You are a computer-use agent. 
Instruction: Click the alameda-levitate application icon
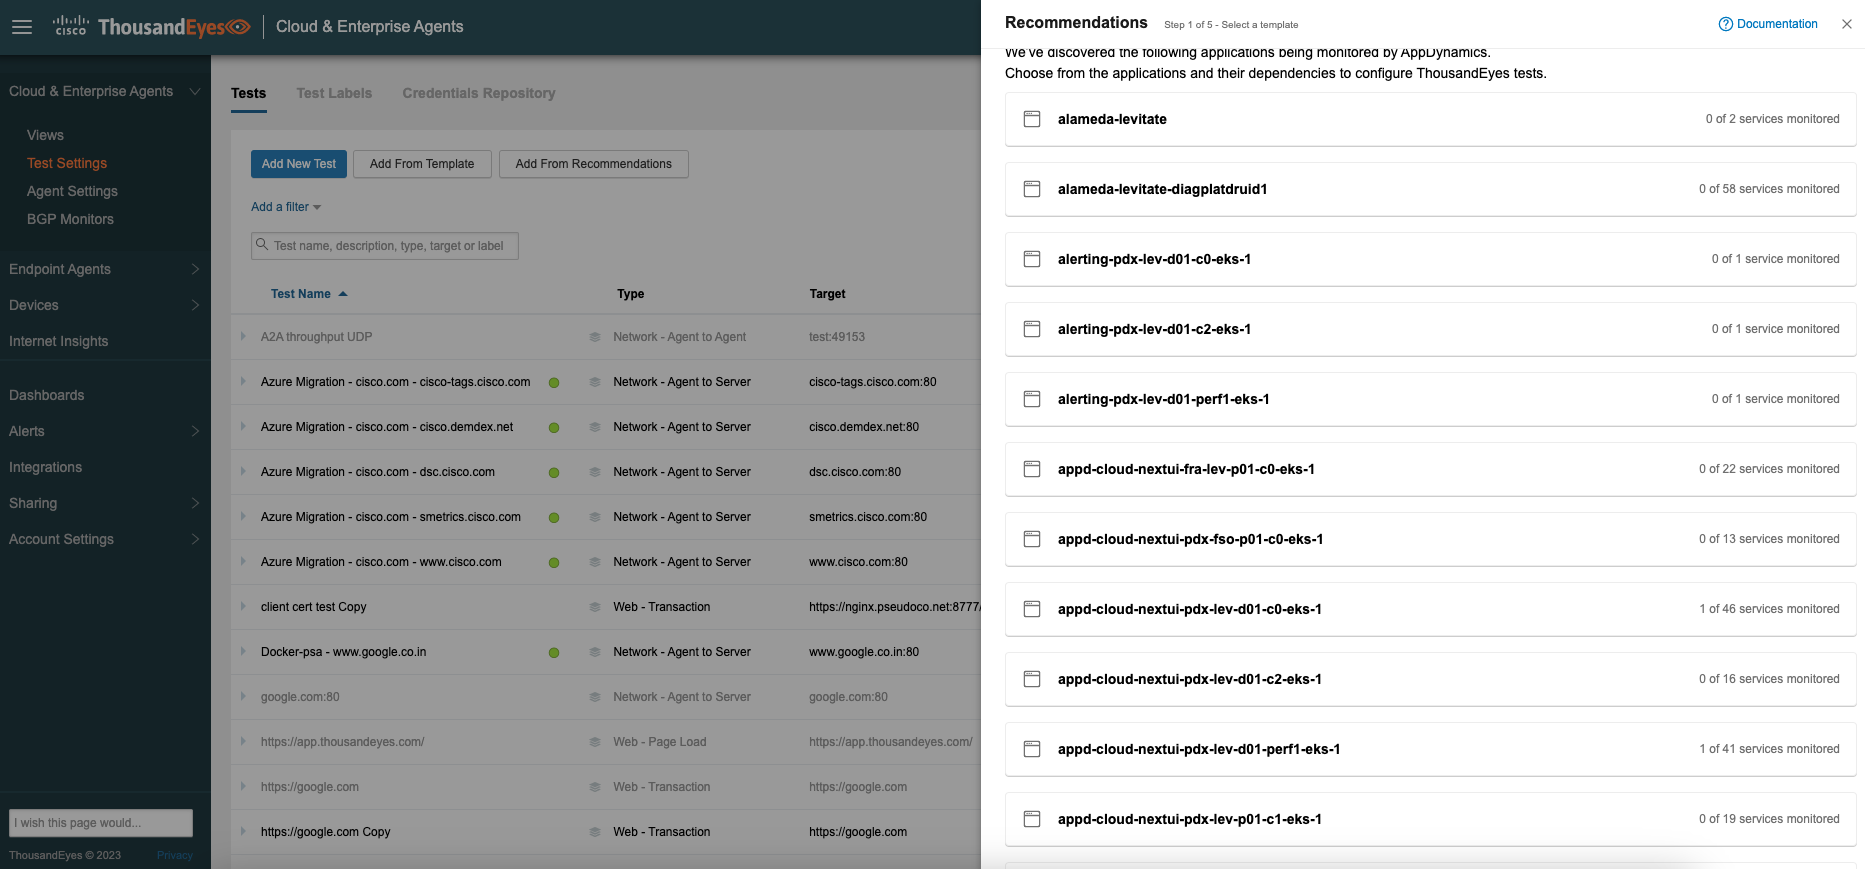point(1032,119)
